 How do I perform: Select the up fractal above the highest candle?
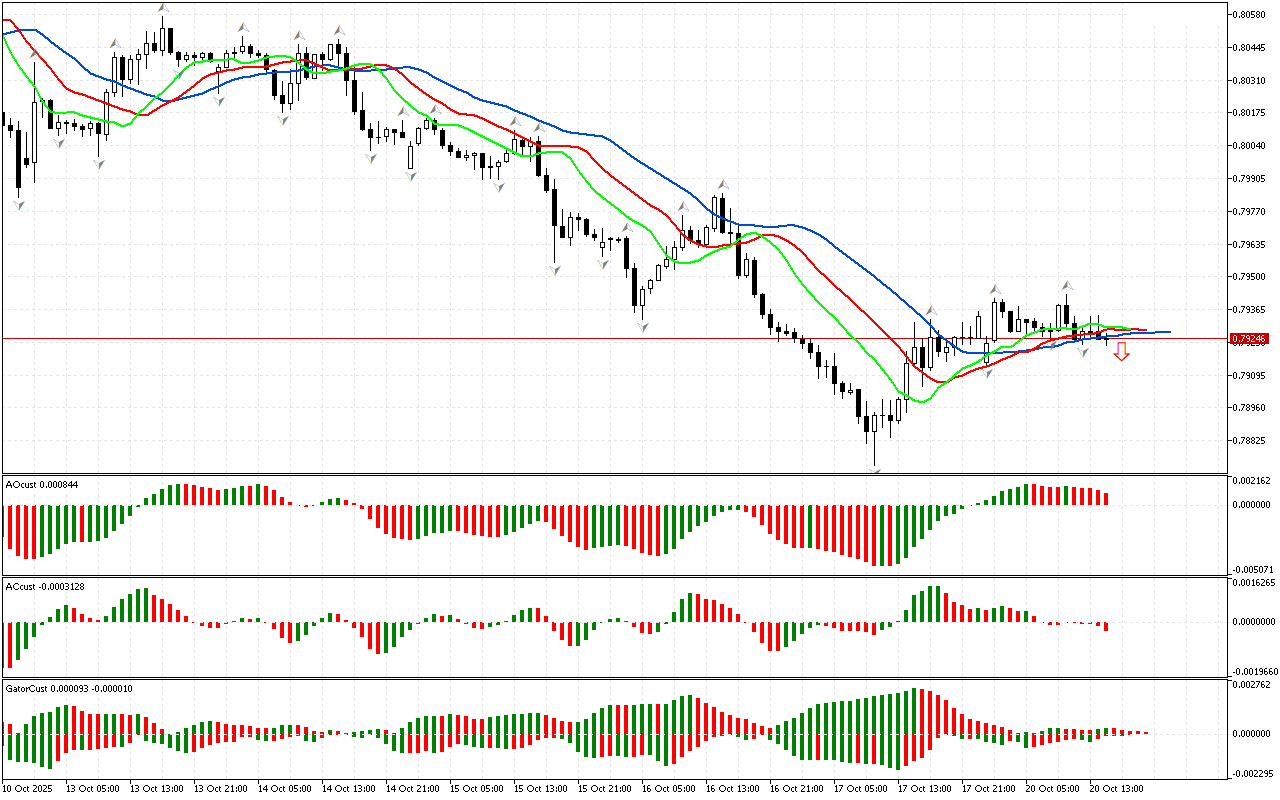(162, 8)
